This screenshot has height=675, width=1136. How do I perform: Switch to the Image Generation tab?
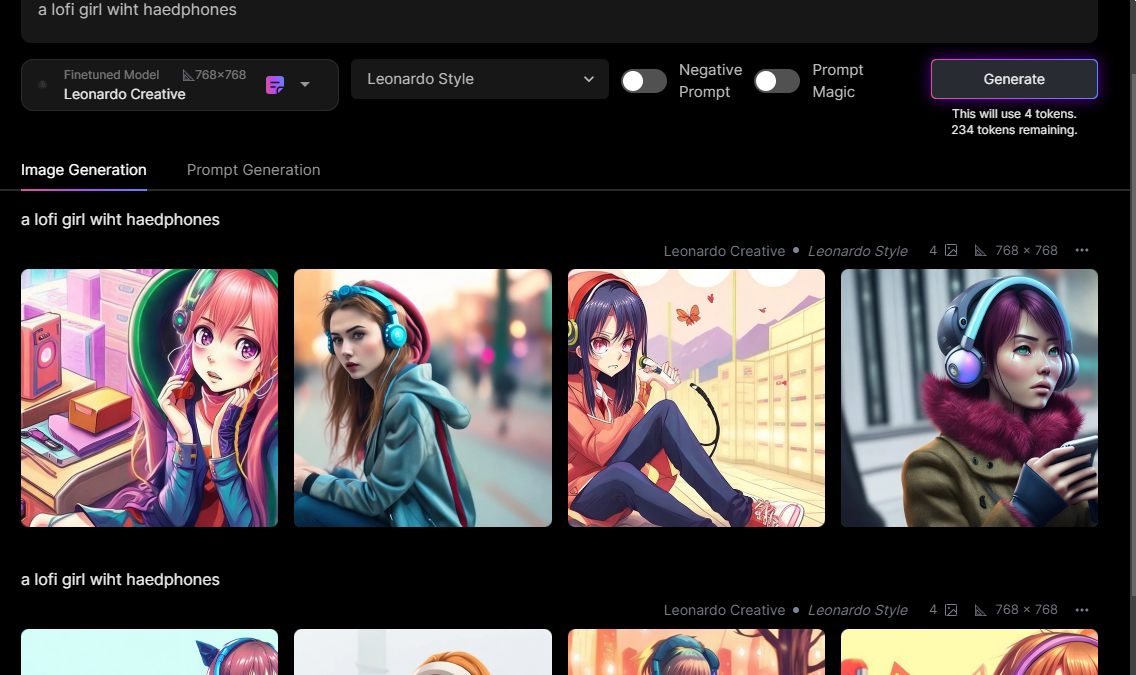83,169
